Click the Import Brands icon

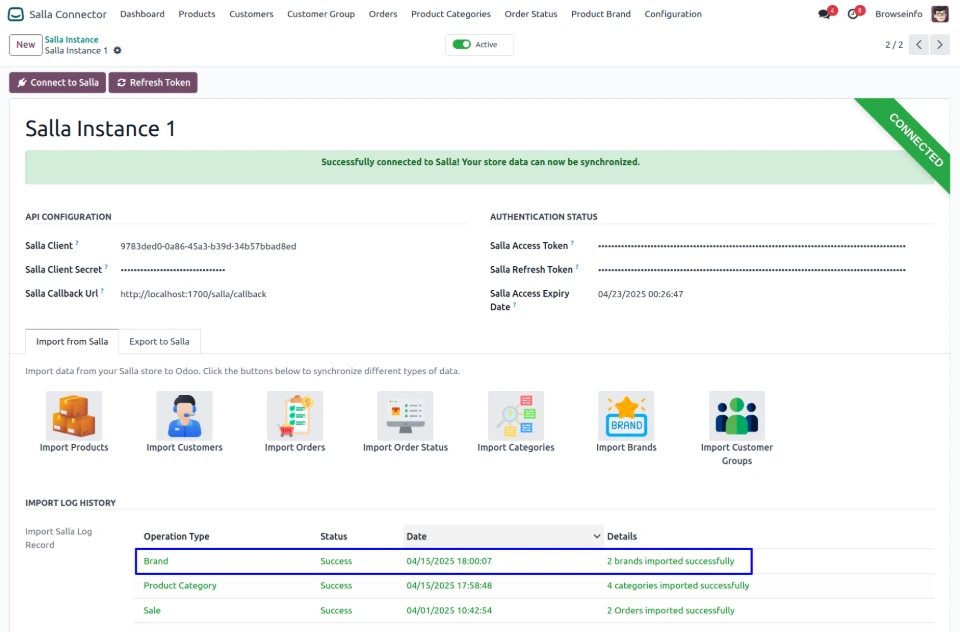point(626,415)
